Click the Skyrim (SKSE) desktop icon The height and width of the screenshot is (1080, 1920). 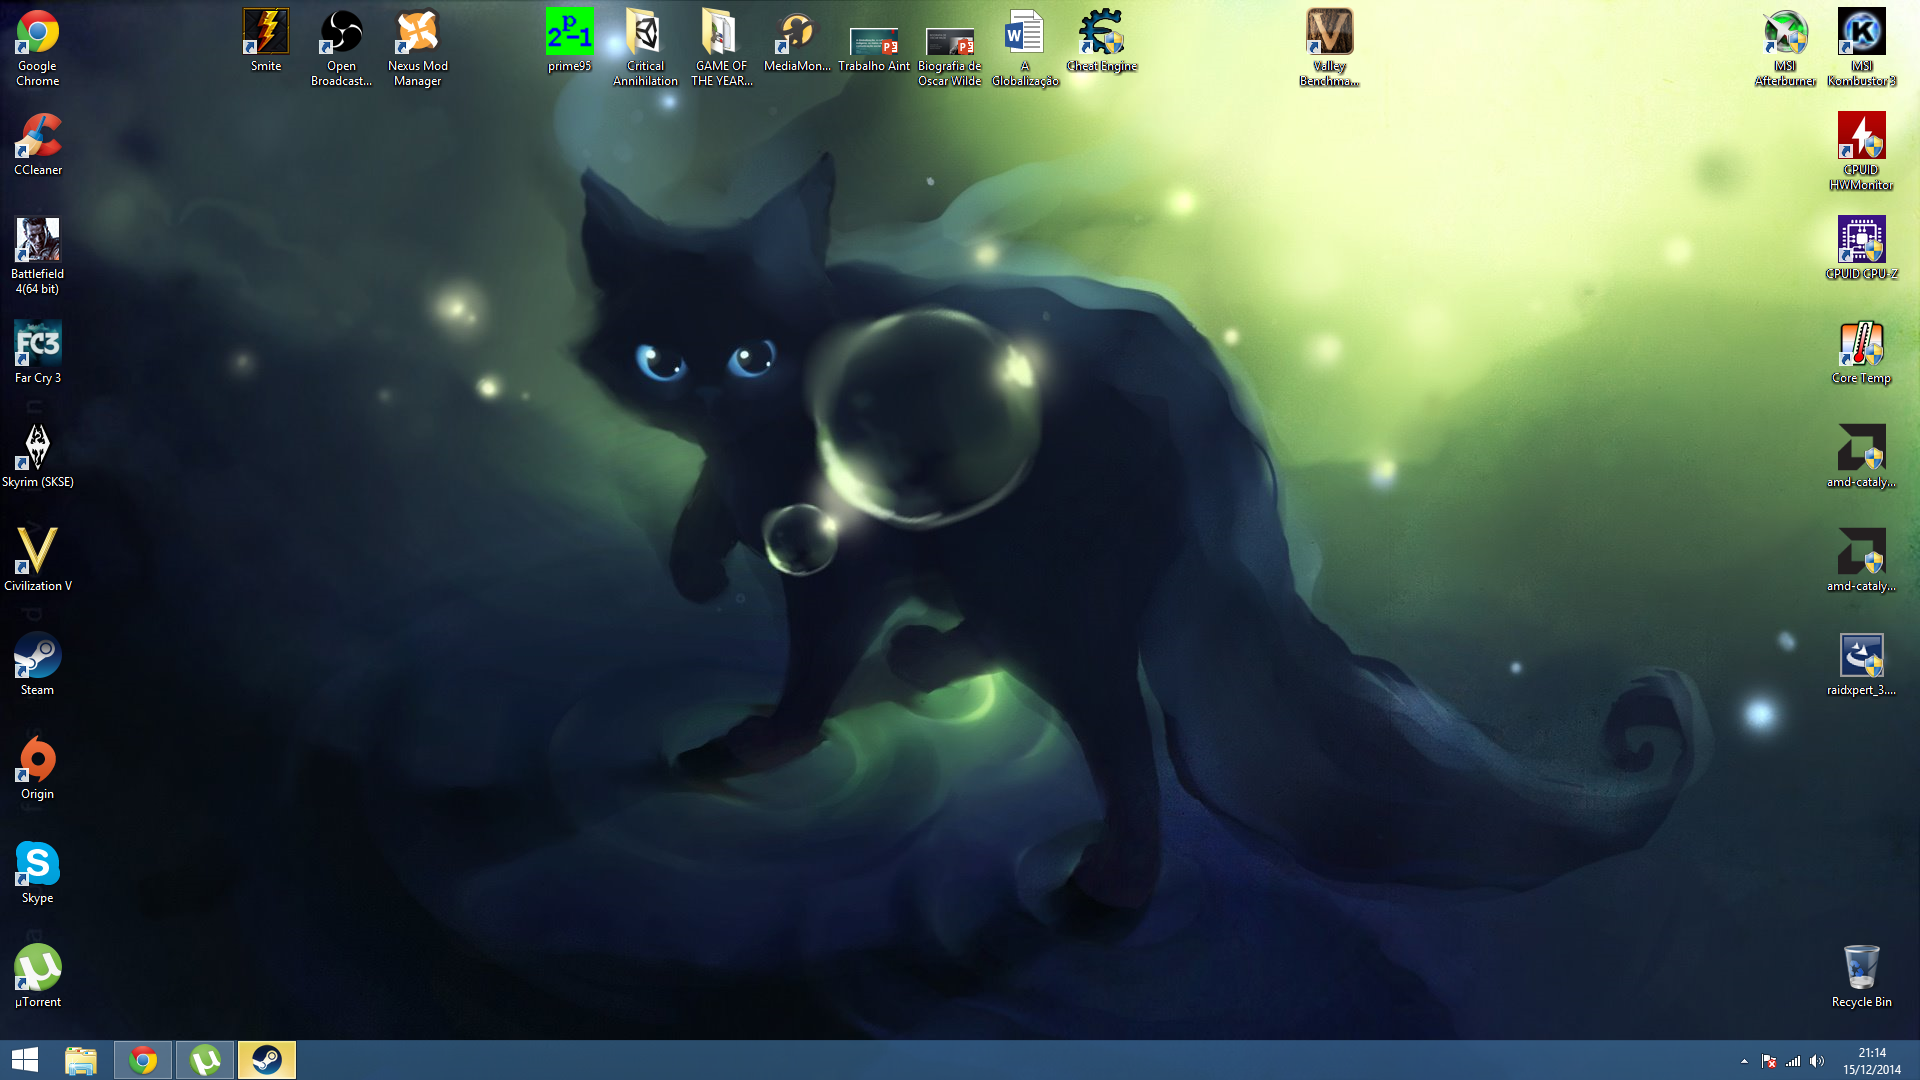pos(37,448)
